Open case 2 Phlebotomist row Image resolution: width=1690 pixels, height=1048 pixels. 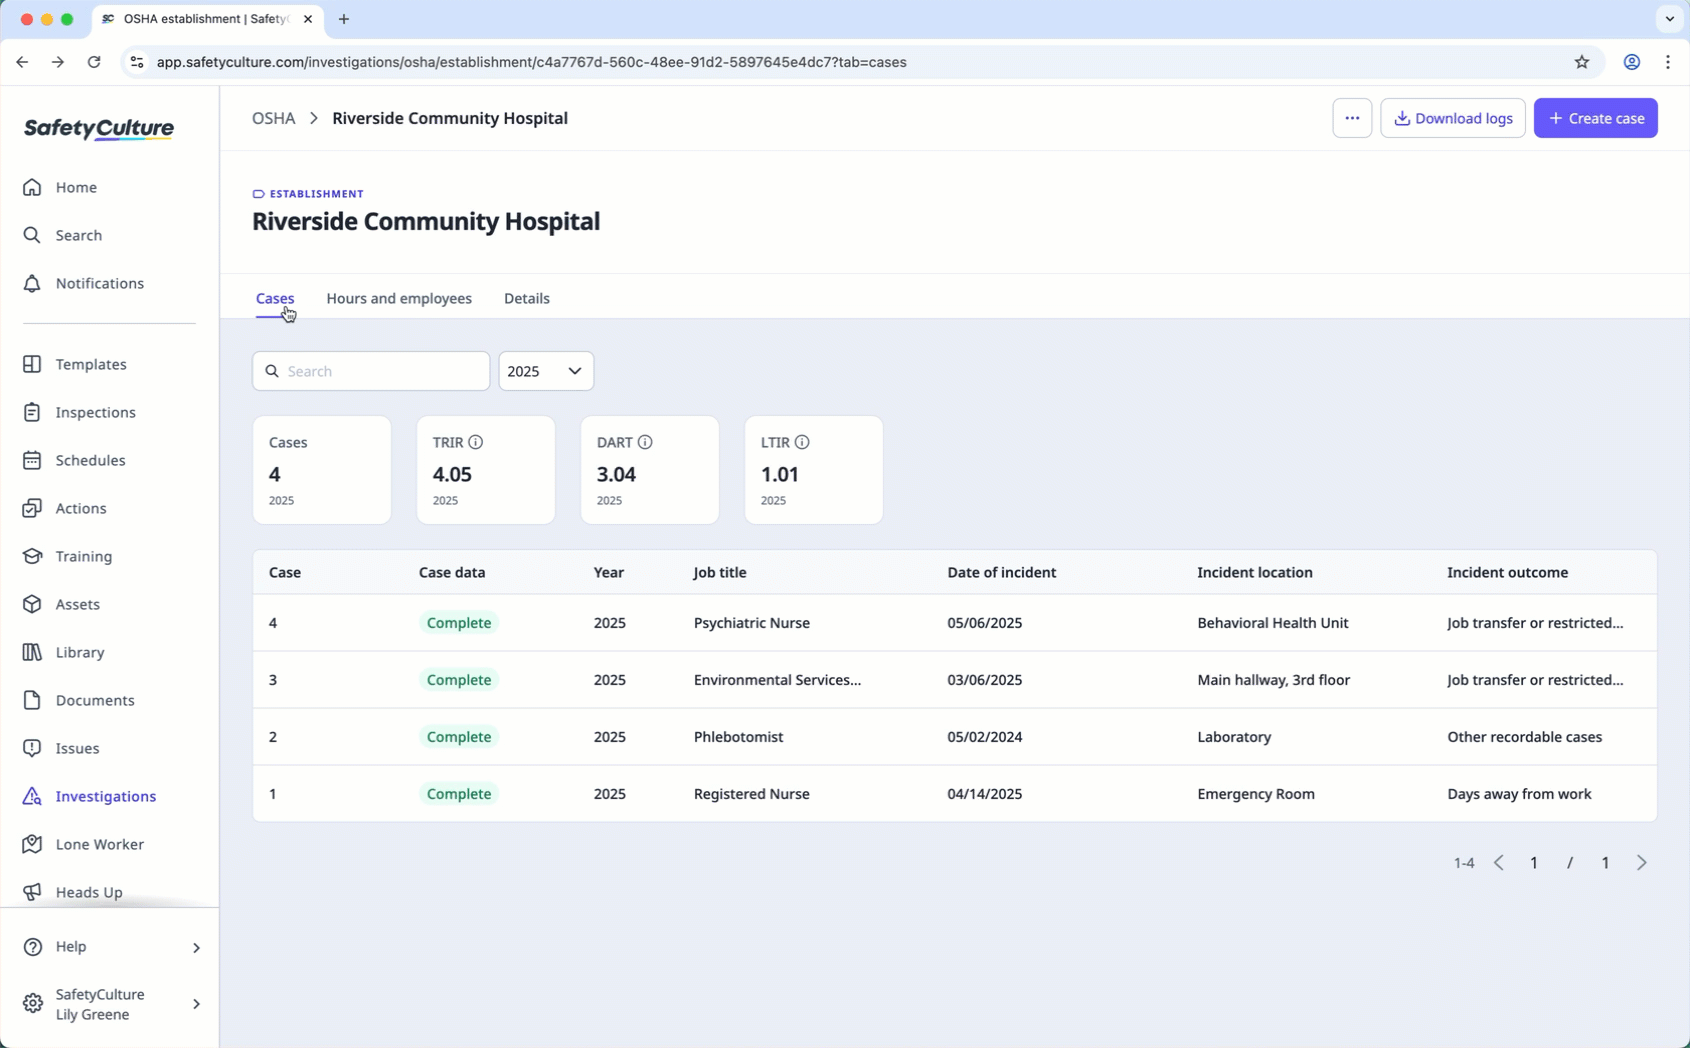pos(955,737)
